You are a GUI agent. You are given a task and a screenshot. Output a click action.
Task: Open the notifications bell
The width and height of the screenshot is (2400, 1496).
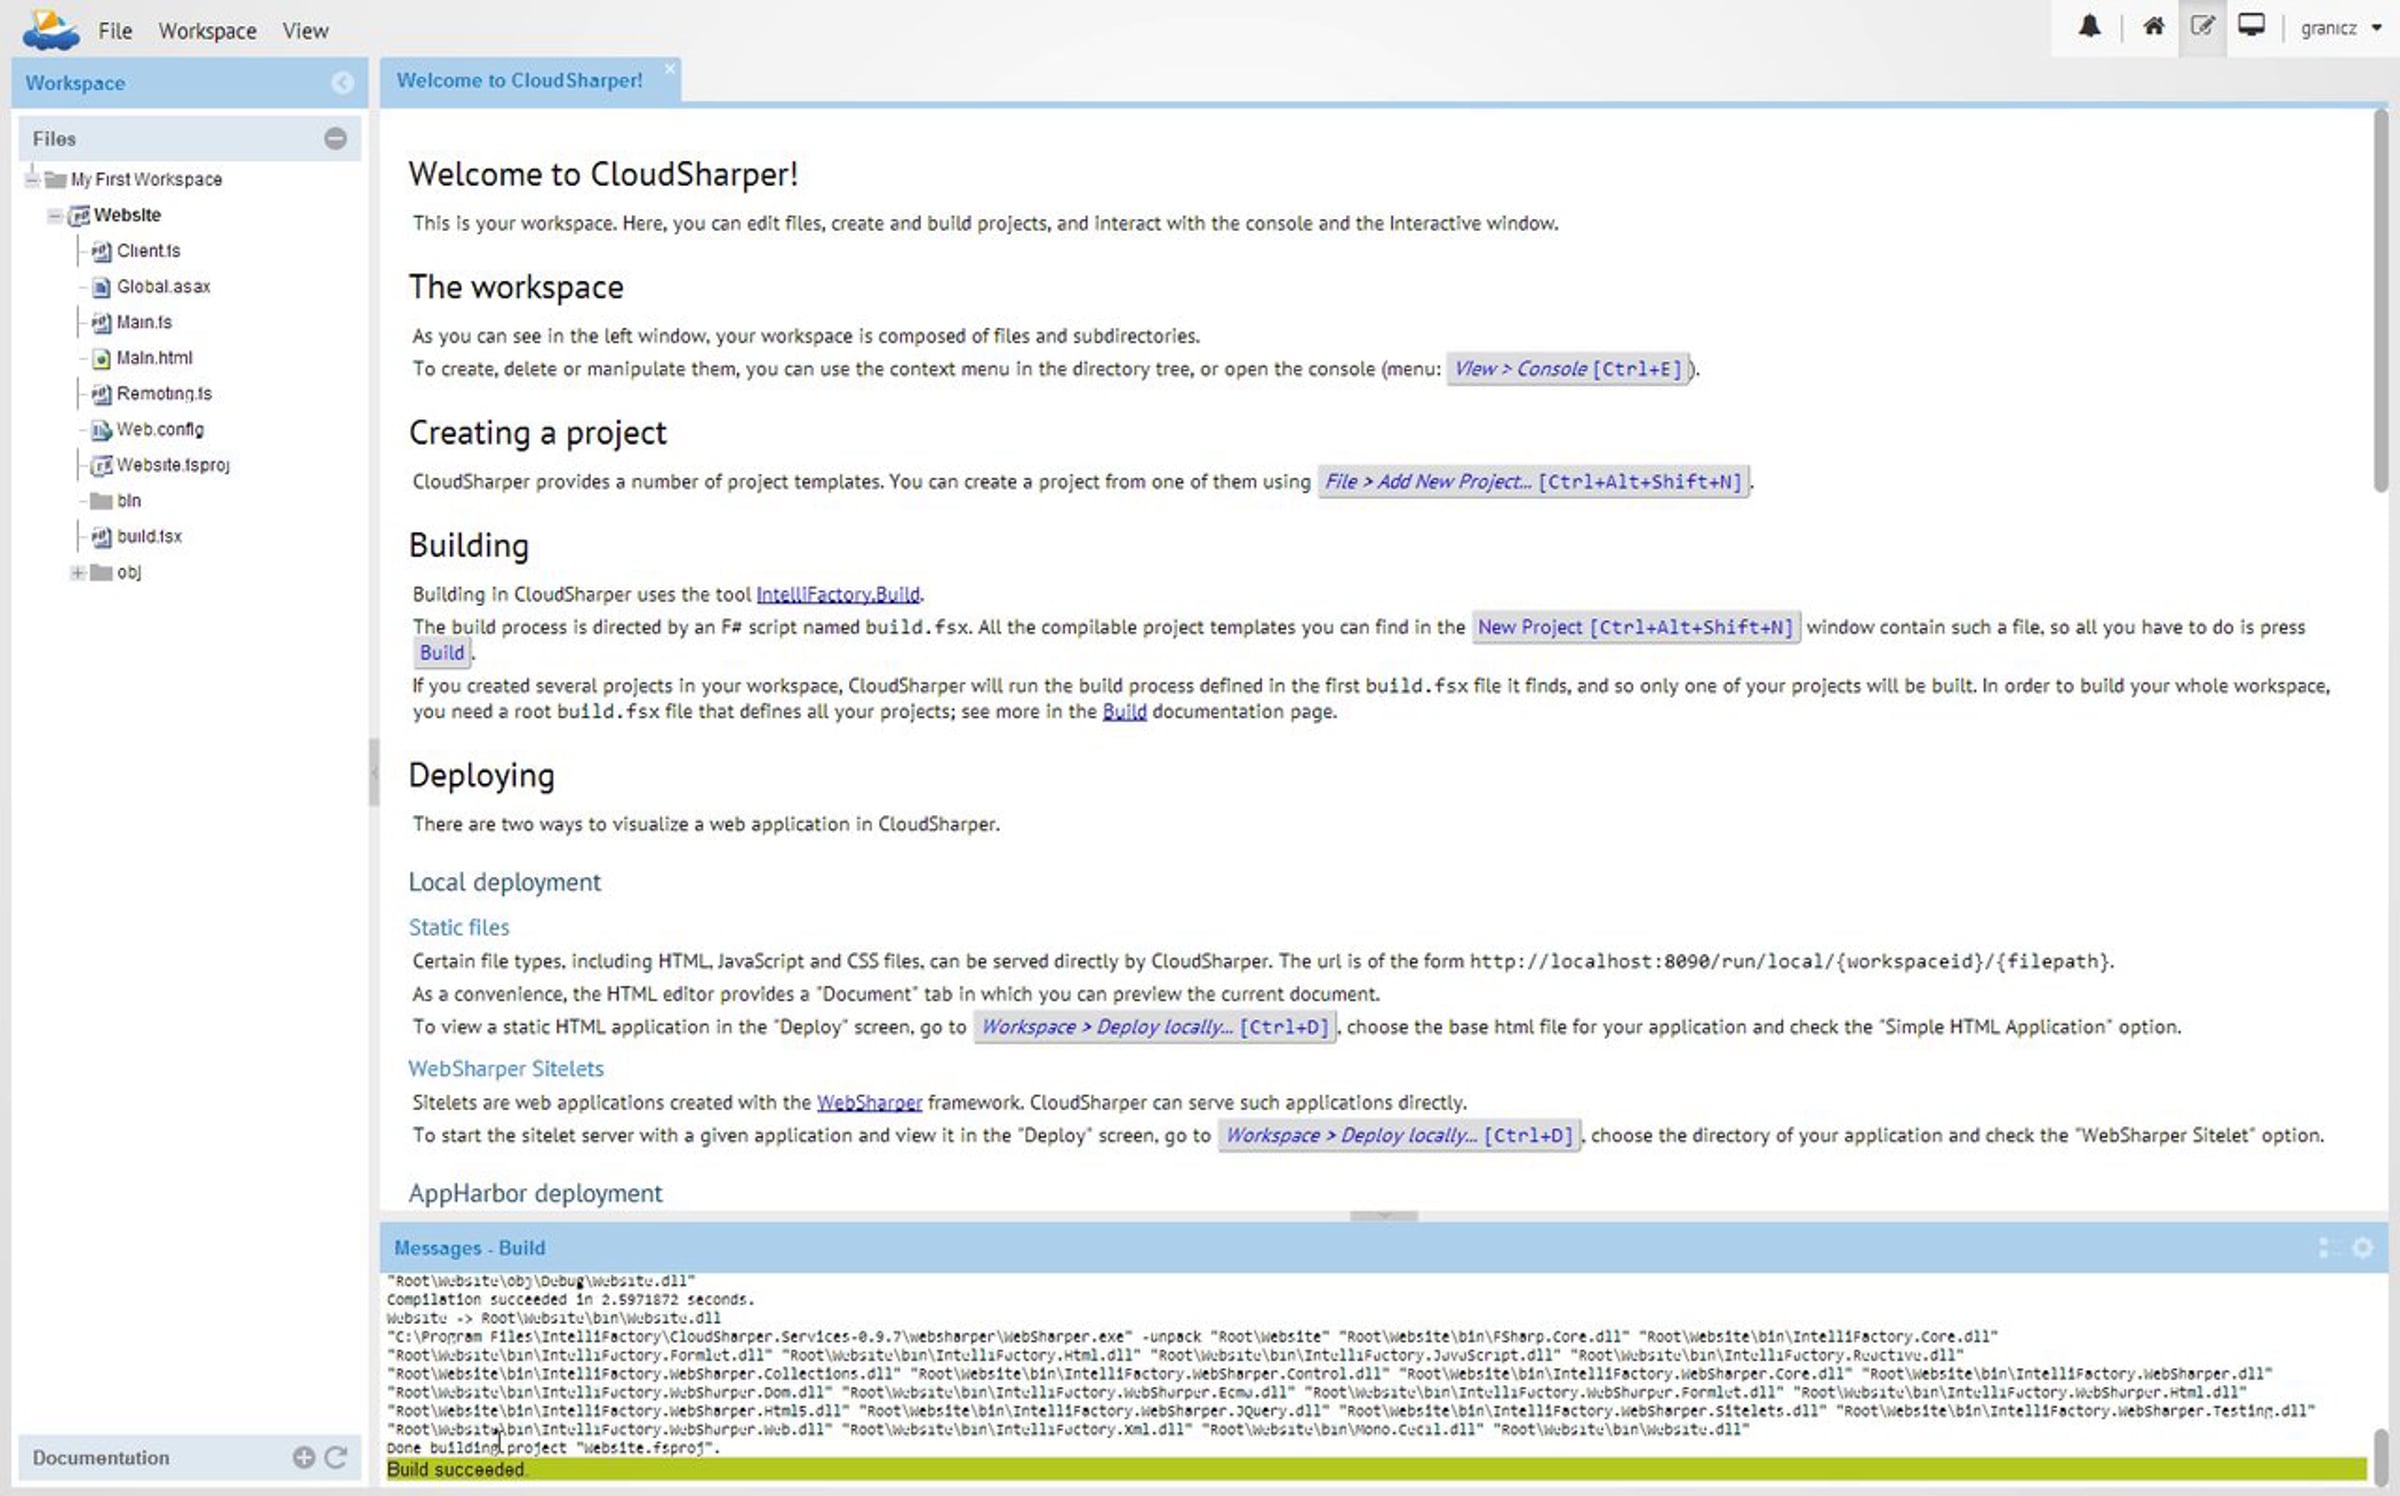point(2089,27)
